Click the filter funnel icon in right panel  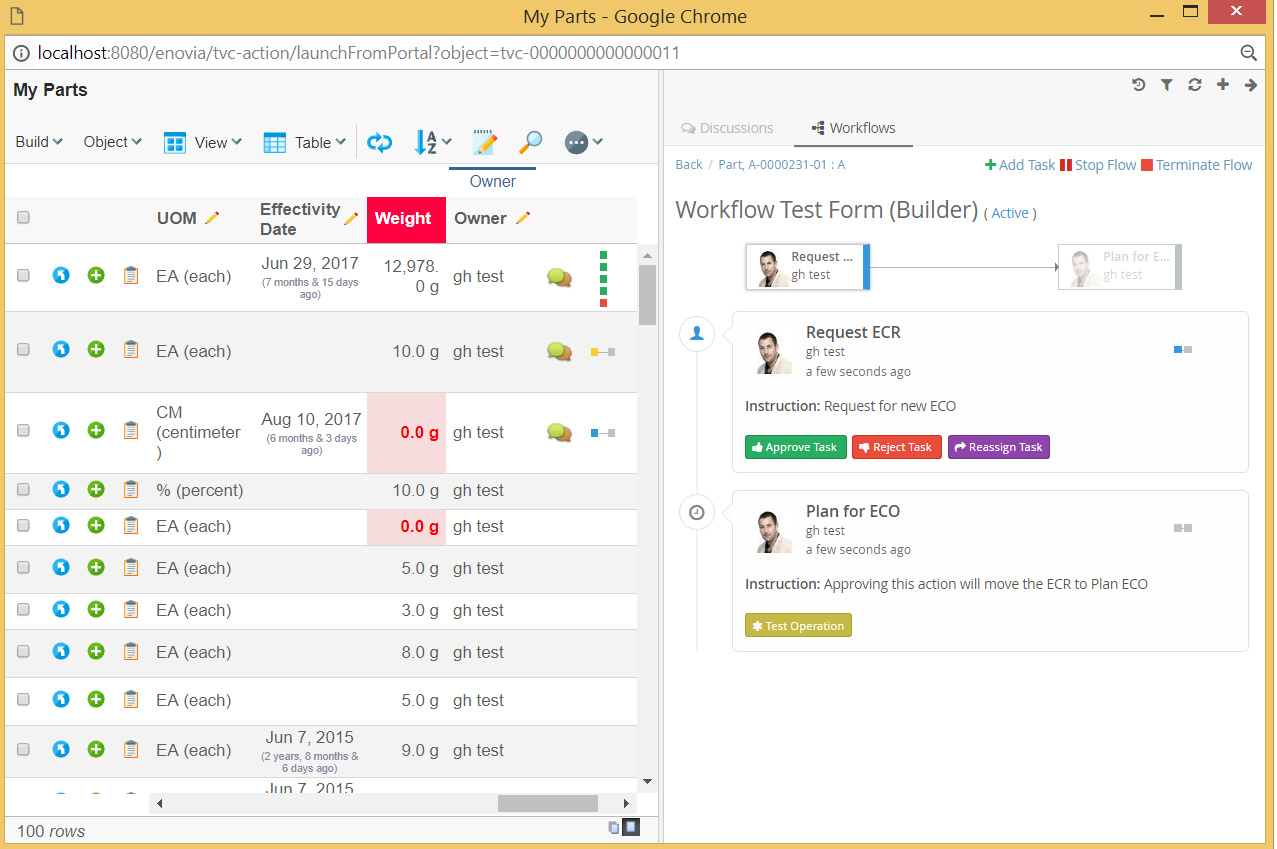pos(1166,85)
